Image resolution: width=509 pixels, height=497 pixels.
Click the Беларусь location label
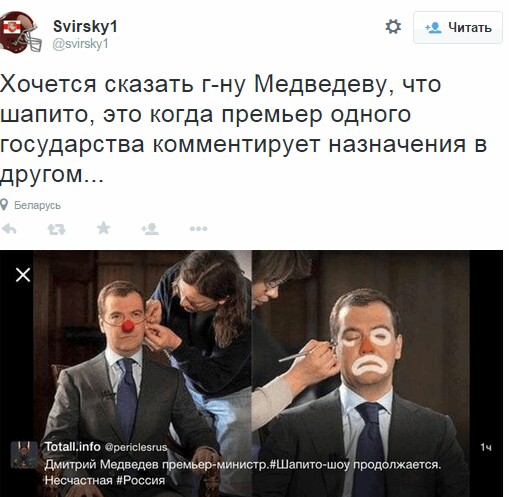click(37, 205)
